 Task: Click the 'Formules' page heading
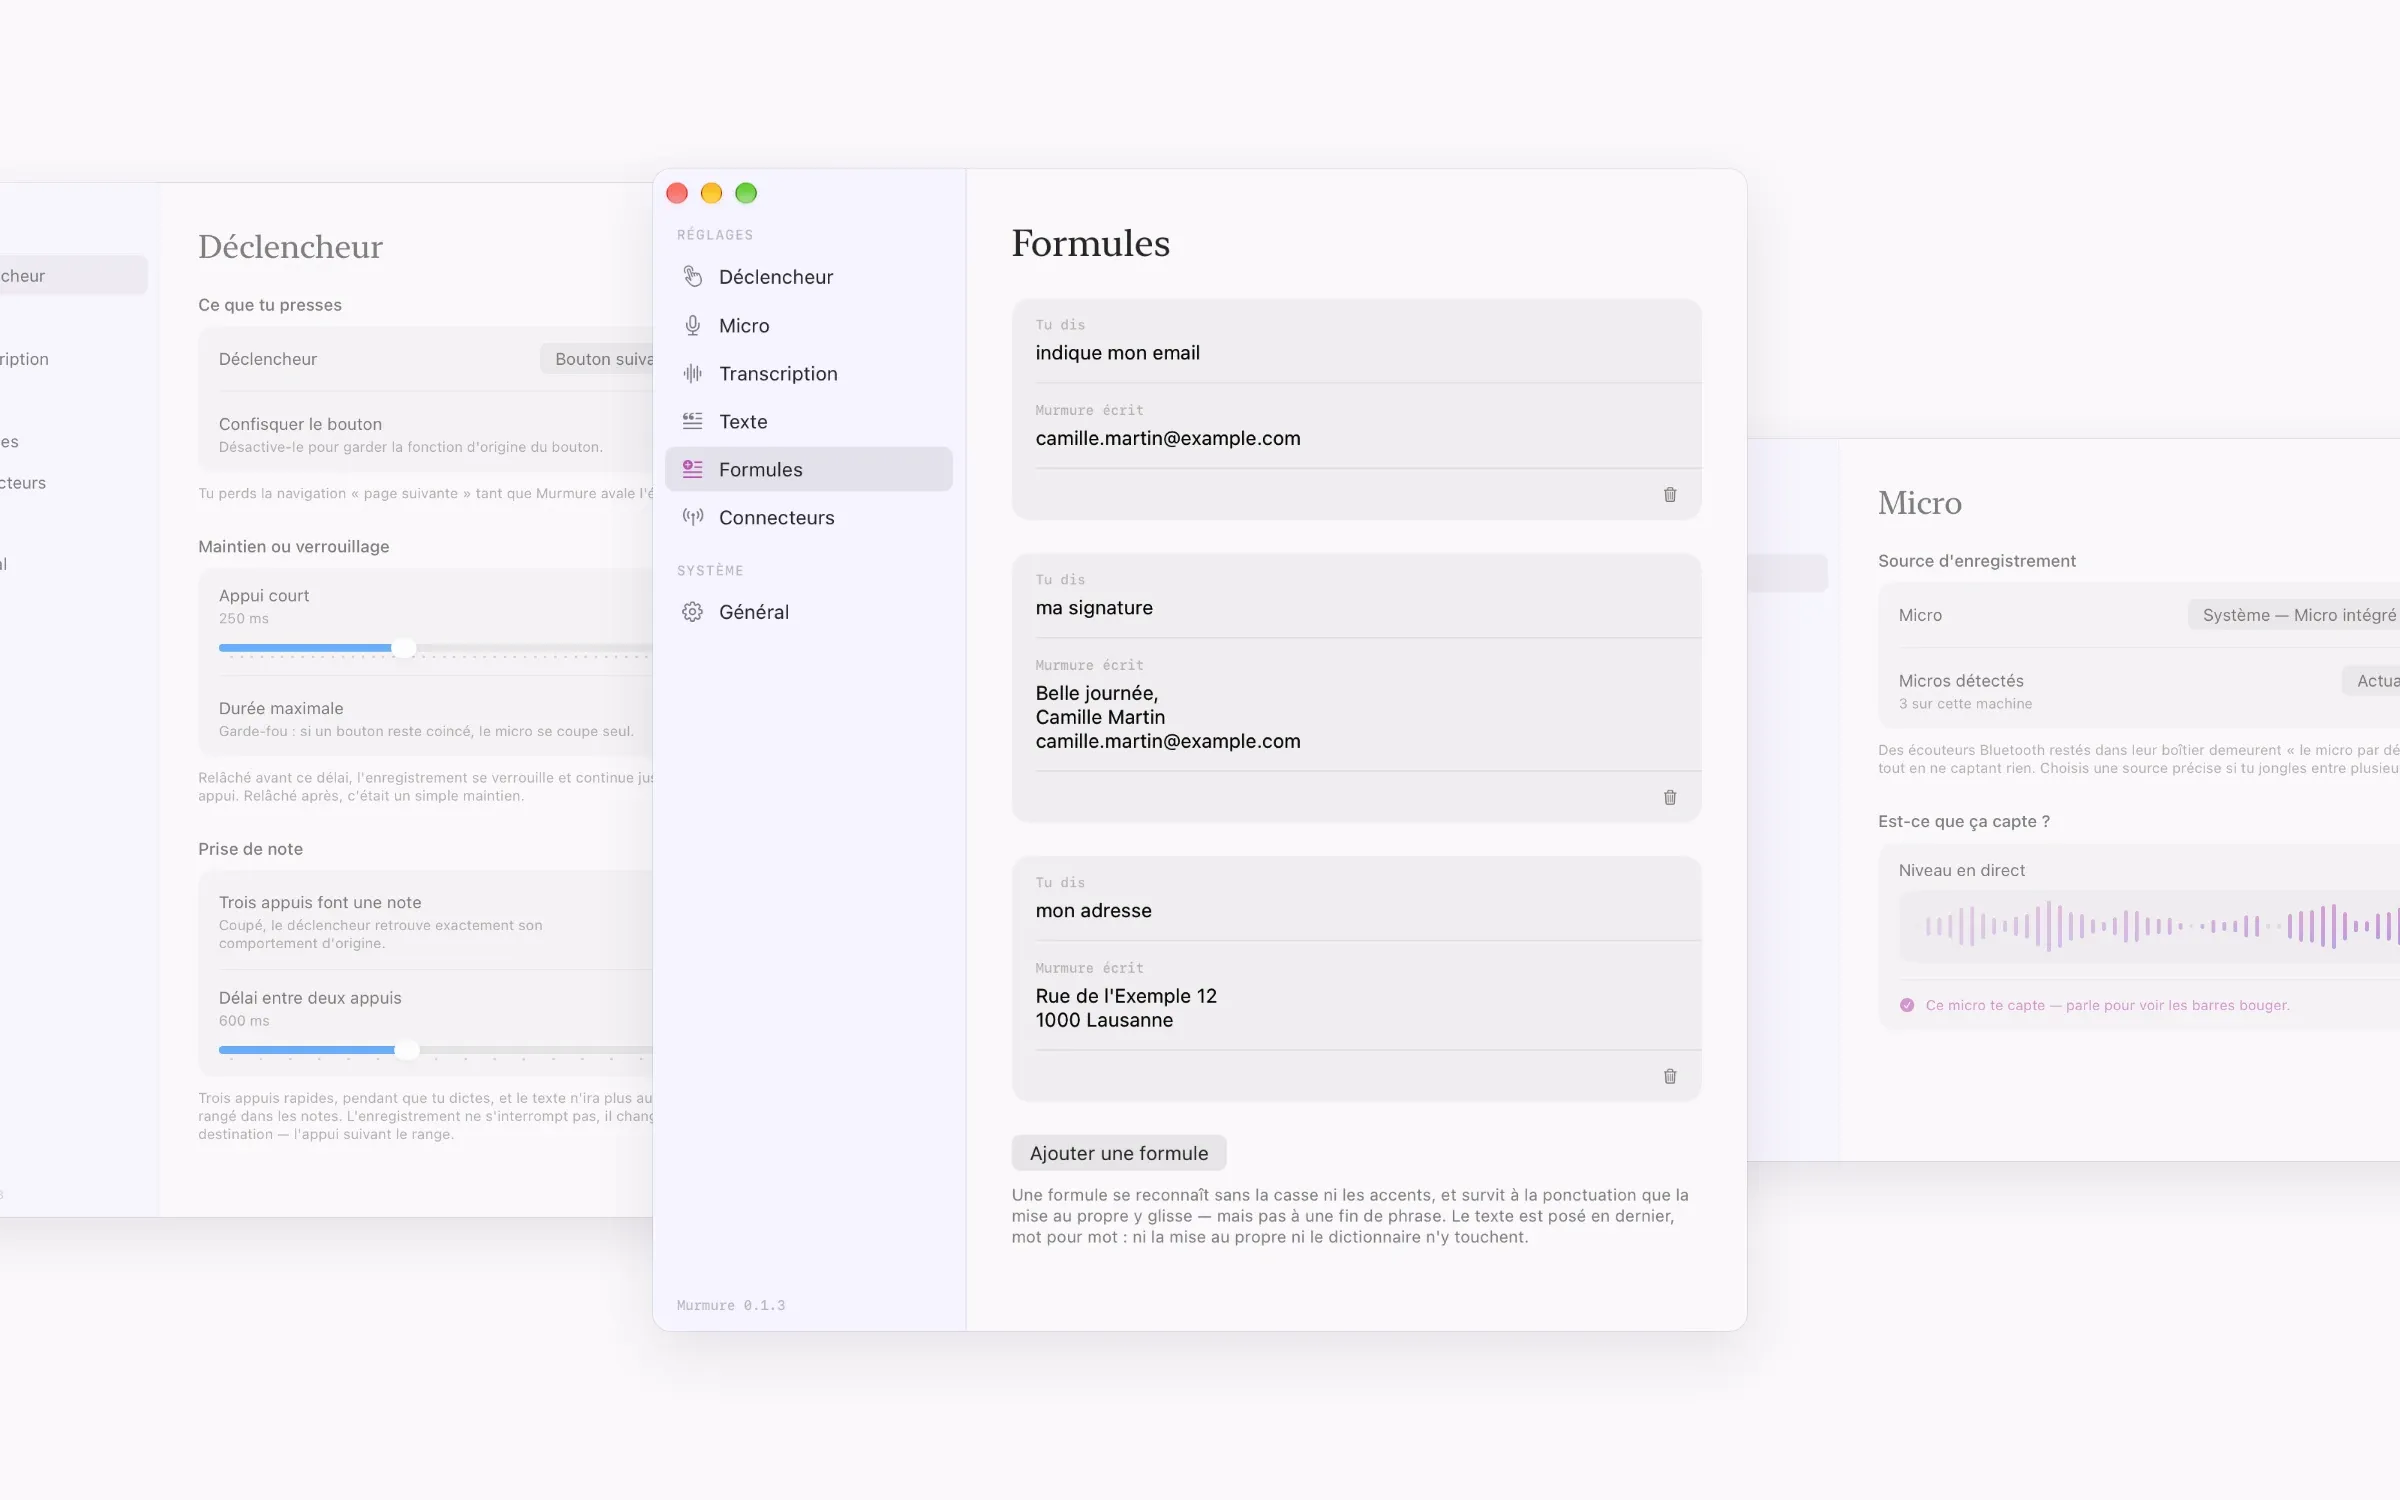coord(1090,243)
